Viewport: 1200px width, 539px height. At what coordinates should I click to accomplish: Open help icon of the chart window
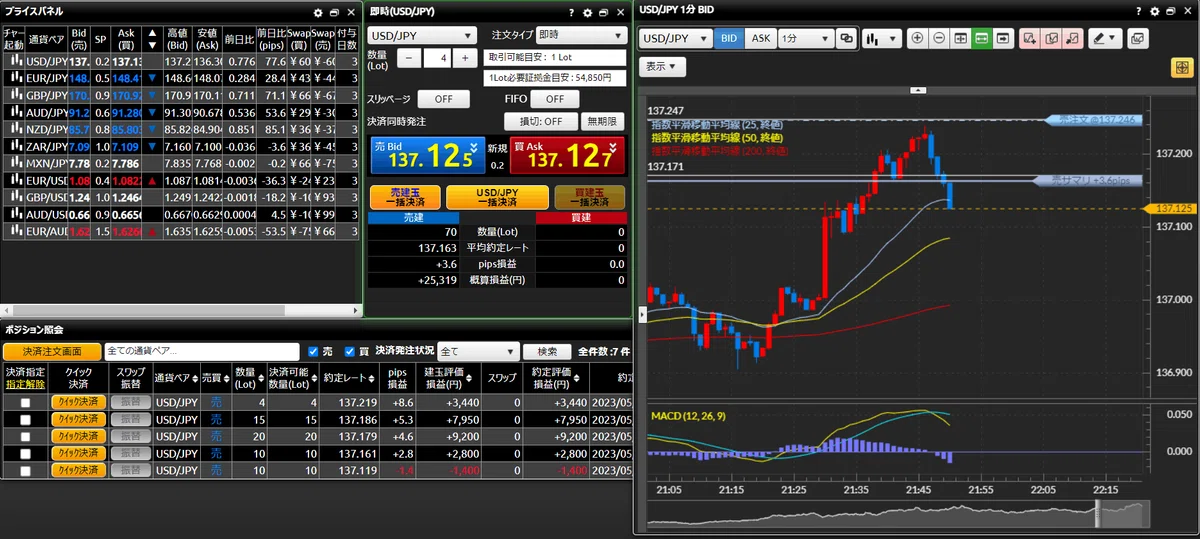pos(1140,11)
